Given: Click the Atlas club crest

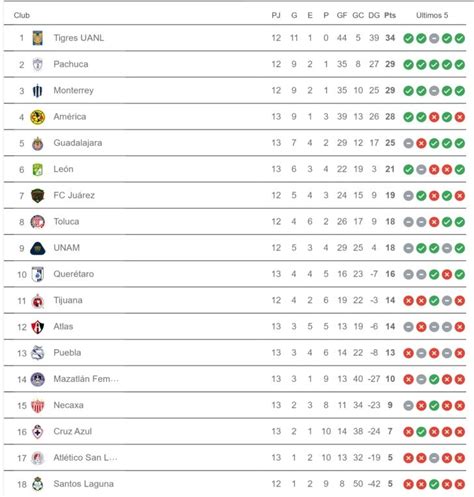Looking at the screenshot, I should click(38, 327).
